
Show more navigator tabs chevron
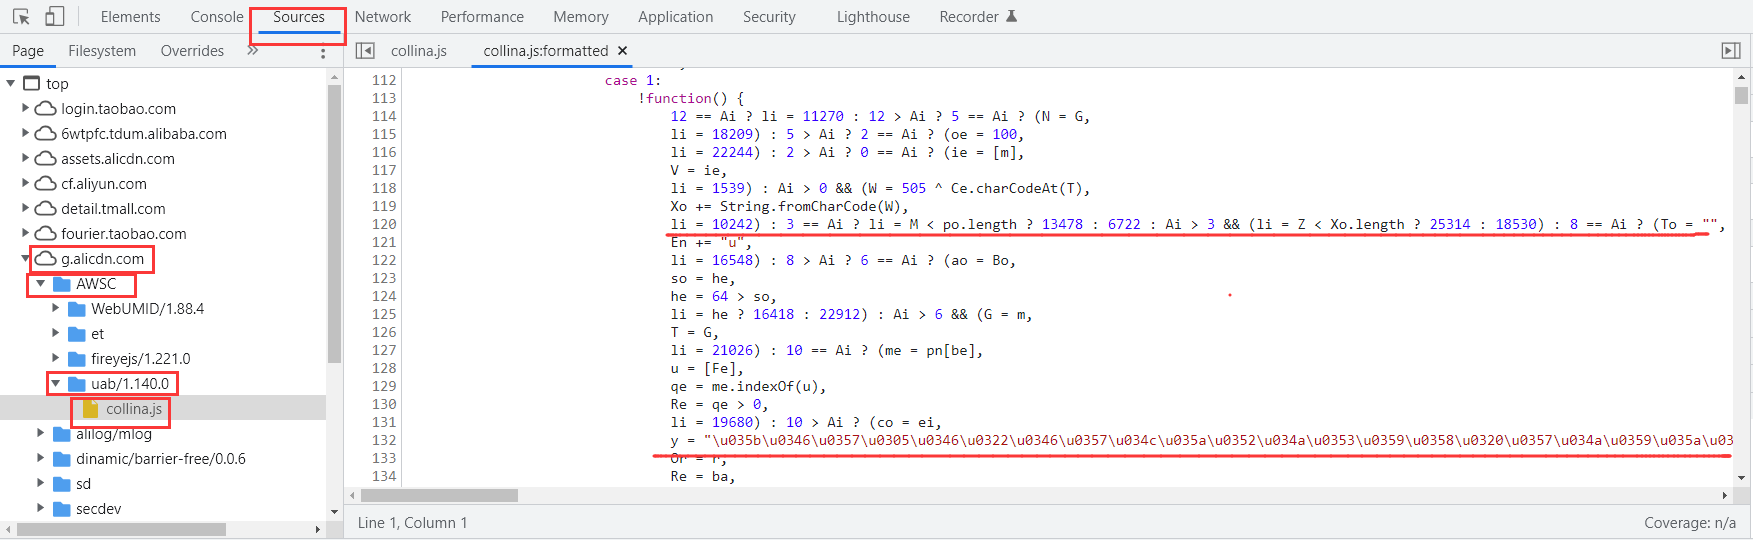coord(253,51)
